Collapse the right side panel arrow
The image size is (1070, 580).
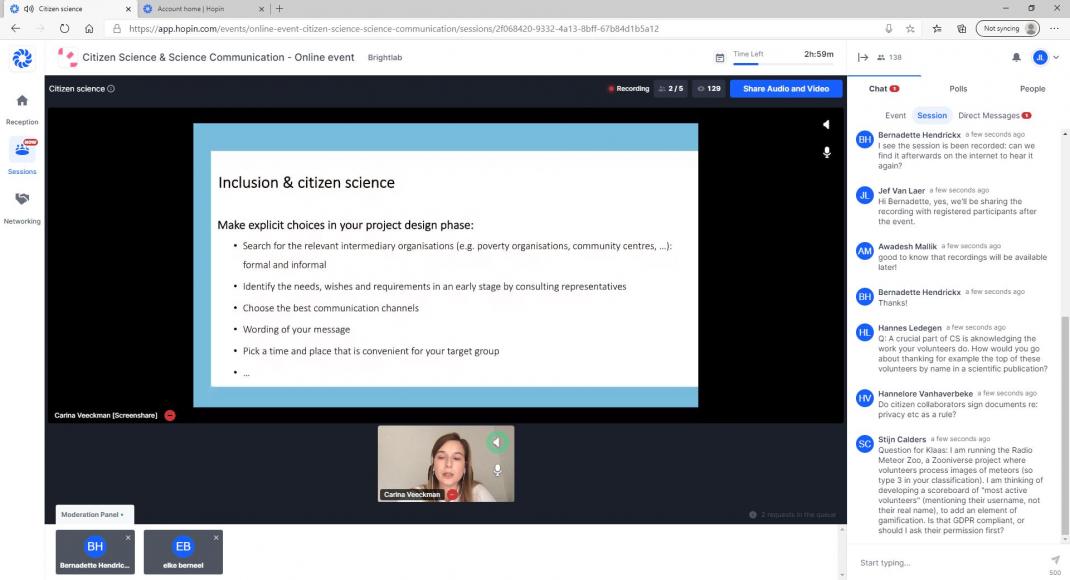(863, 57)
